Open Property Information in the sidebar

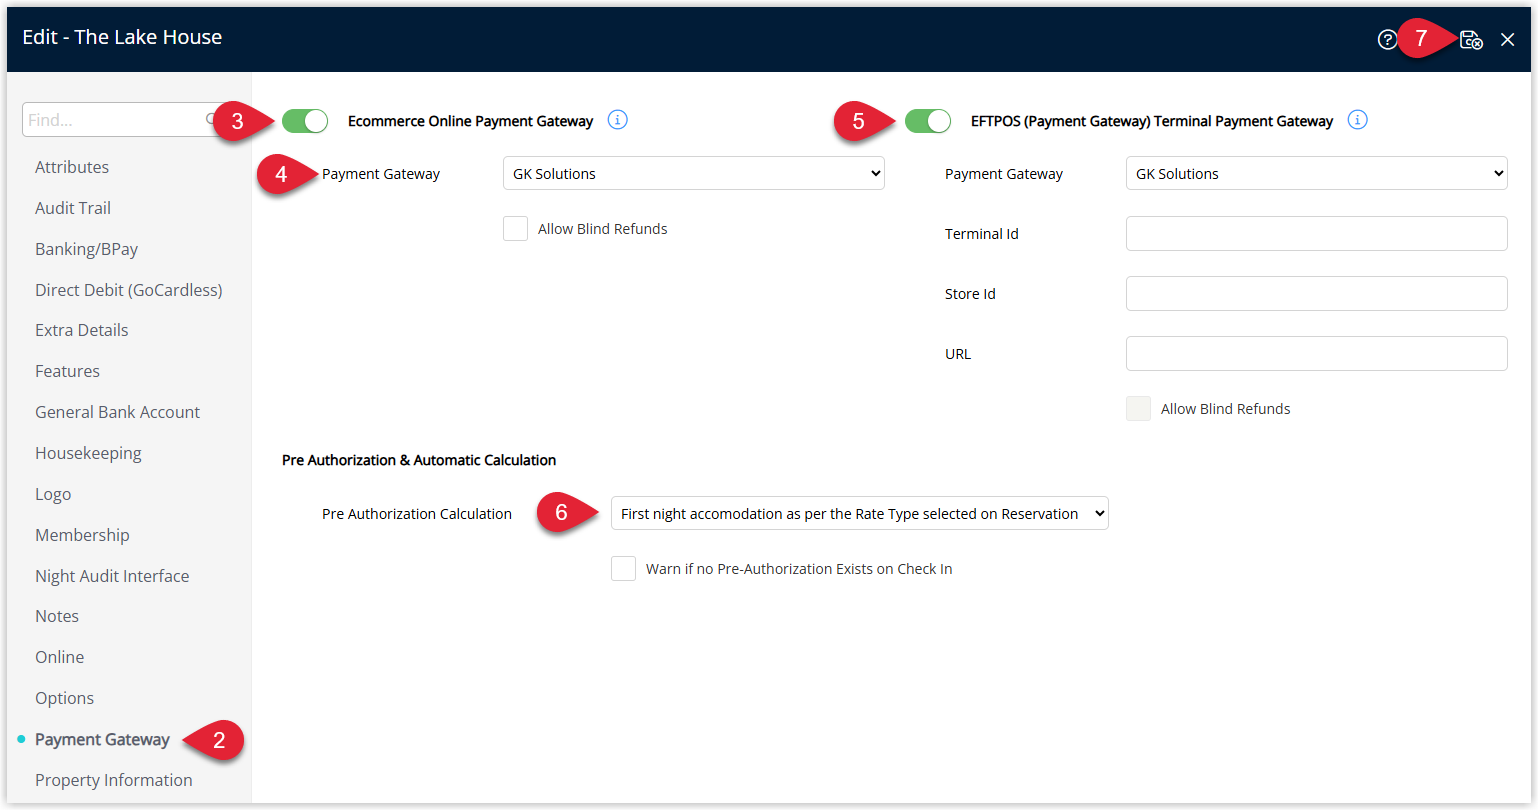[114, 780]
